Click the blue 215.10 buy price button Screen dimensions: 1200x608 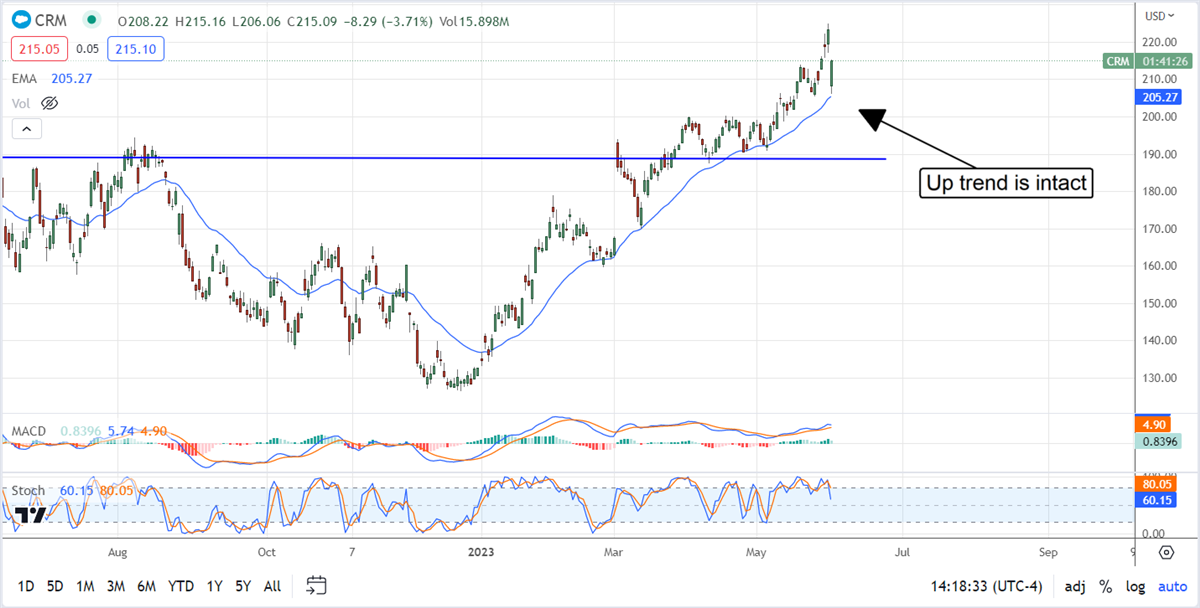137,48
